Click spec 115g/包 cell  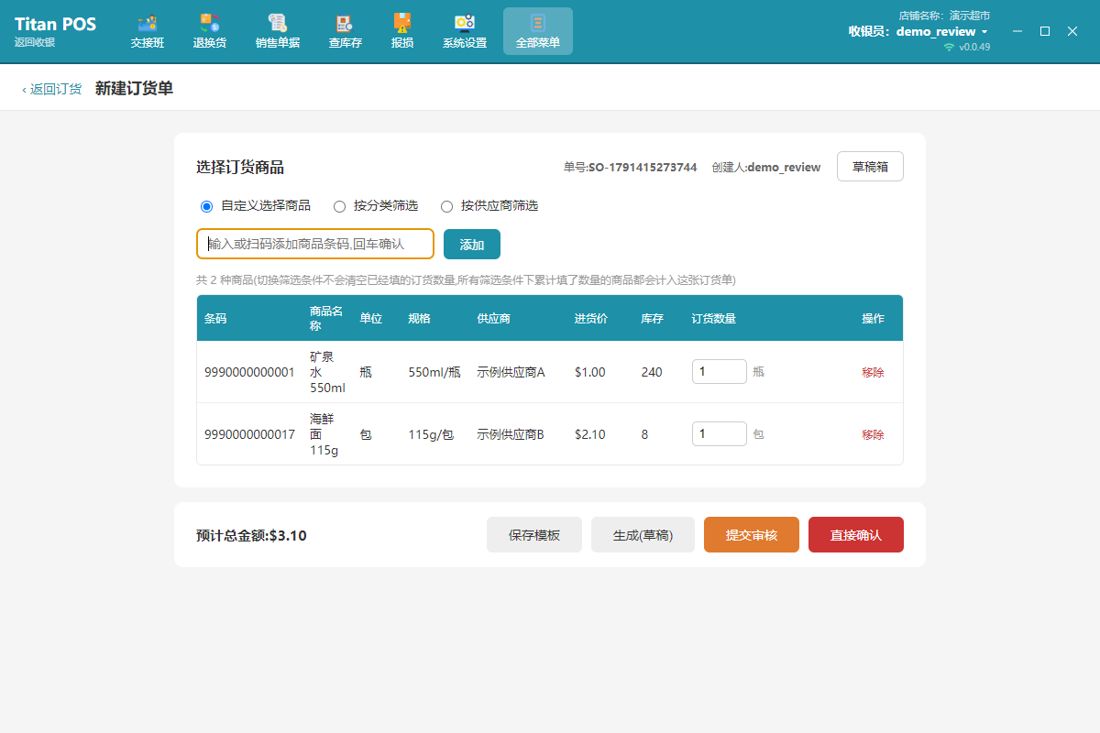tap(431, 434)
